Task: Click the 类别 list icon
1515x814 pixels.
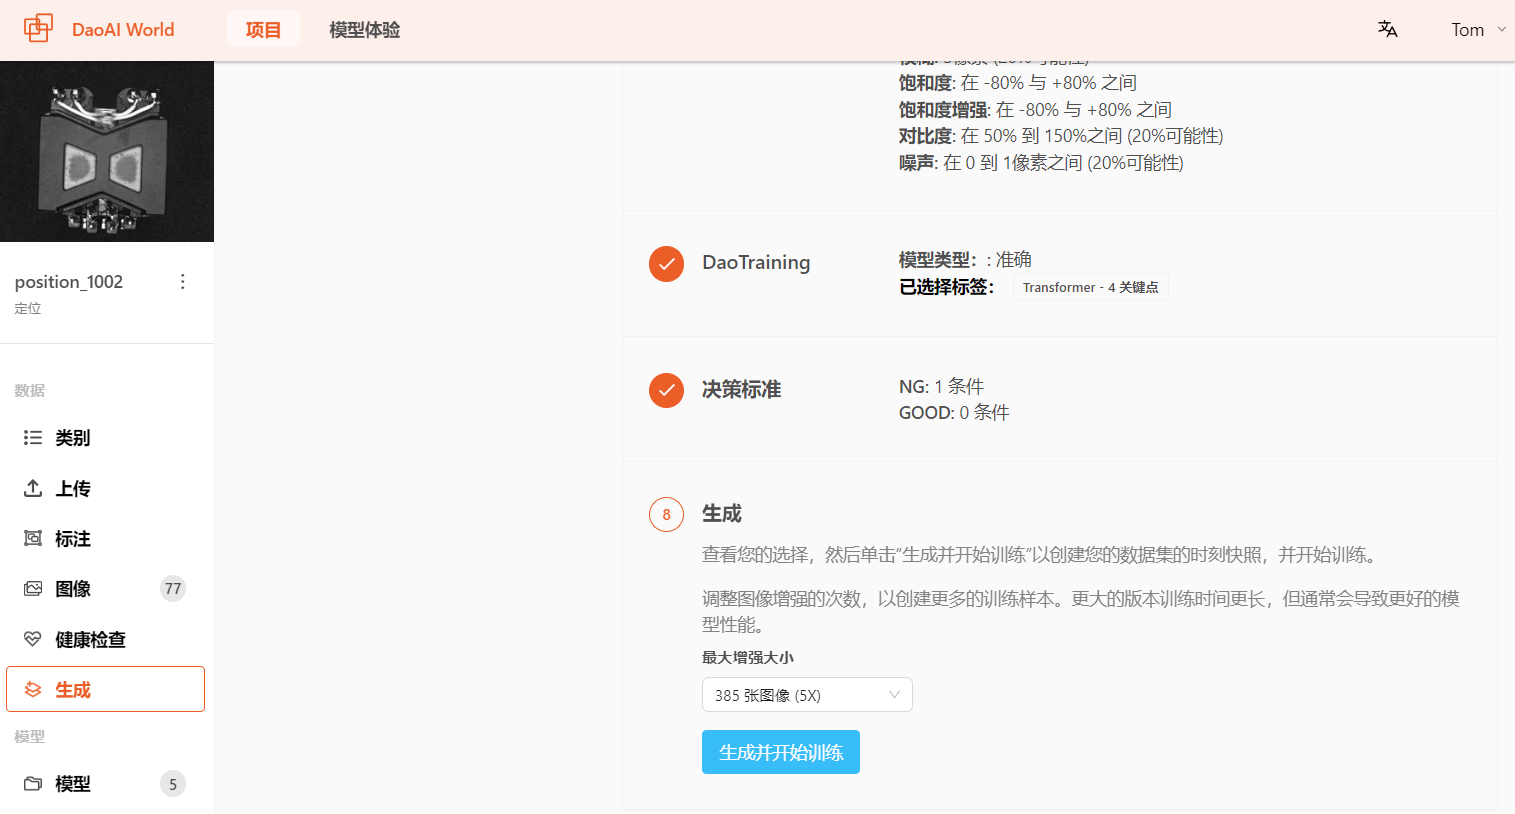Action: click(33, 438)
